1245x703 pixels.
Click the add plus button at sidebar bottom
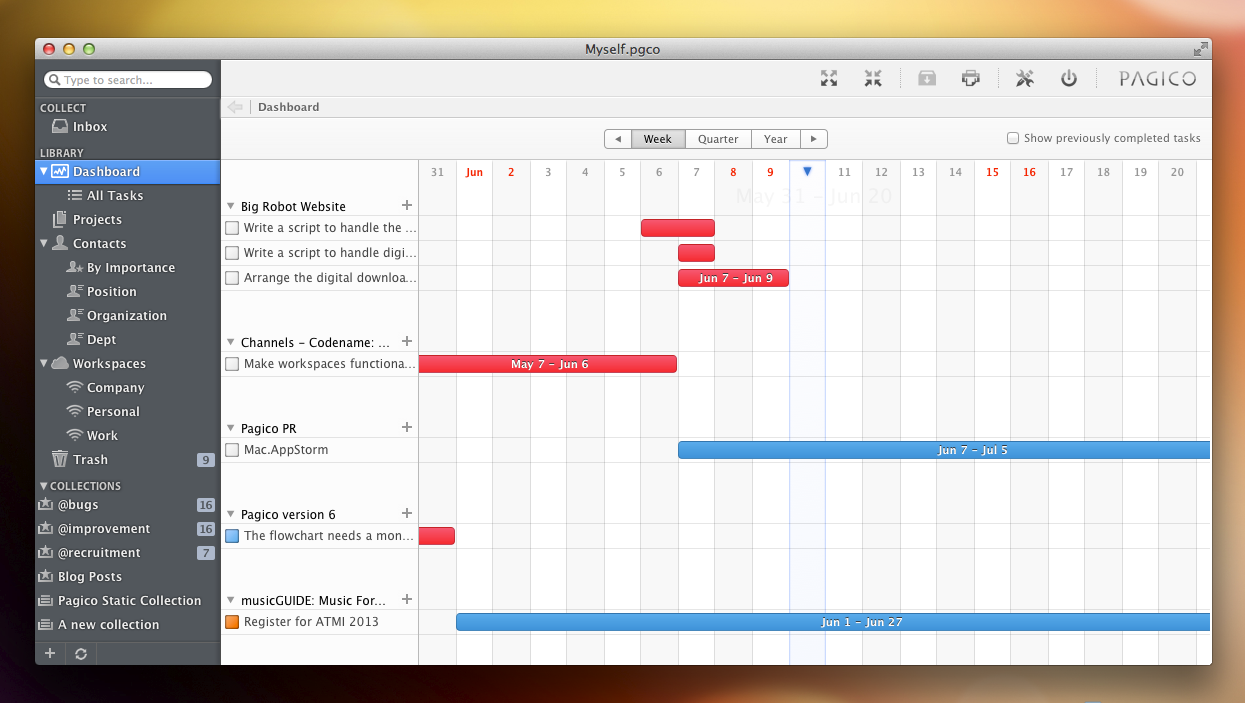click(x=50, y=653)
